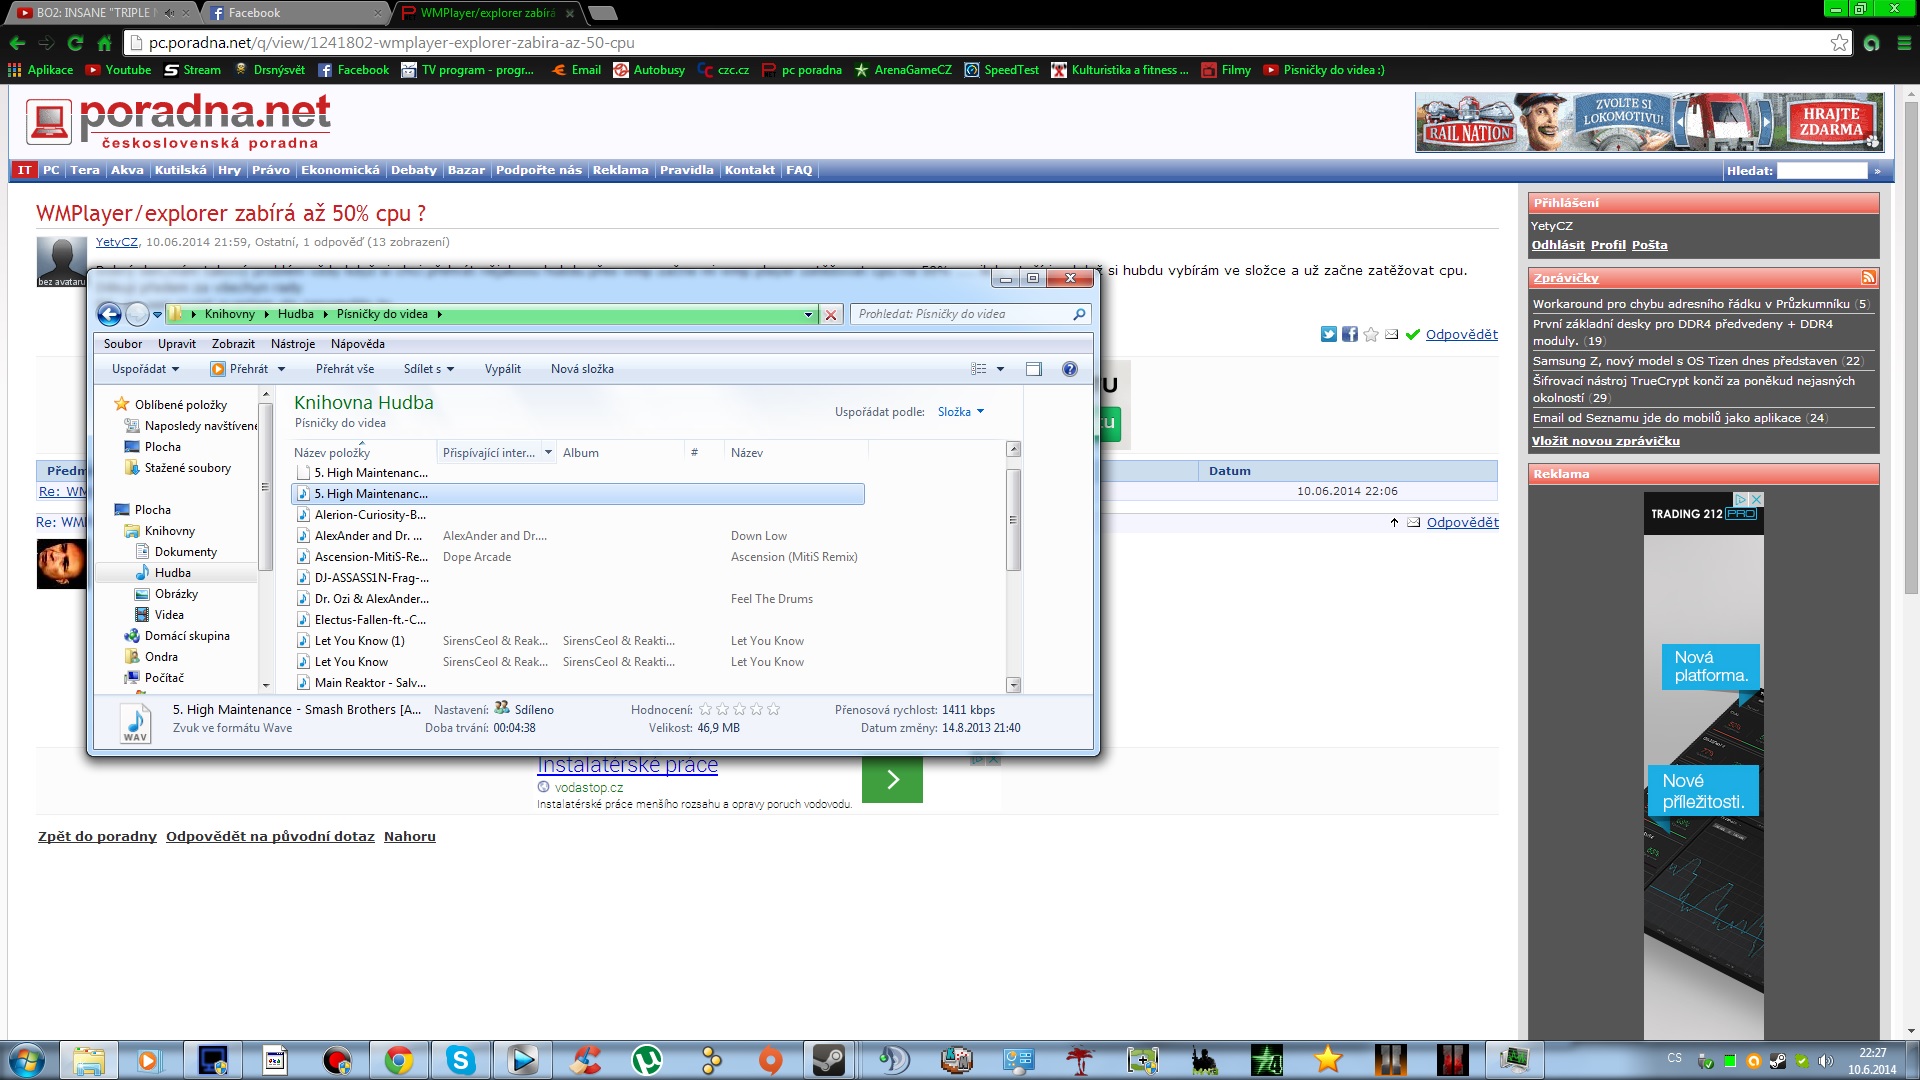This screenshot has height=1080, width=1920.
Task: Click the Chrome home button icon
Action: (x=104, y=43)
